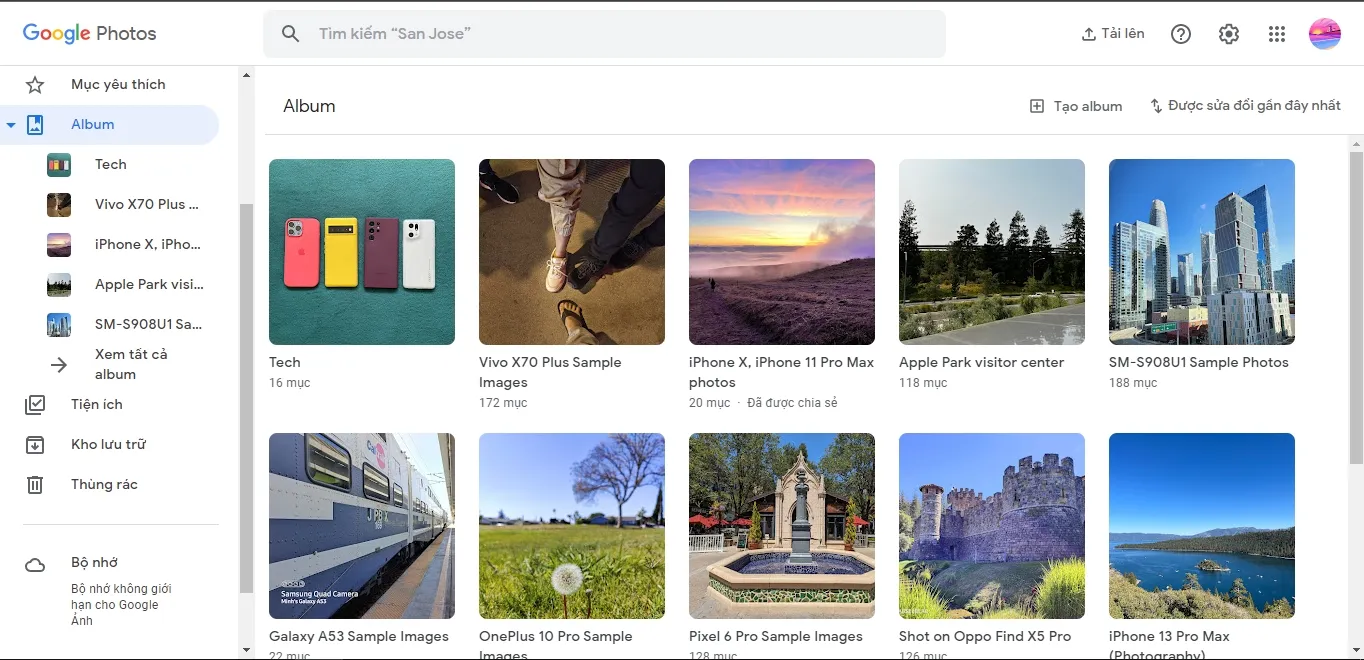Screen dimensions: 1364x660
Task: Click Pixel 6 Pro Sample Images title
Action: pyautogui.click(x=776, y=636)
